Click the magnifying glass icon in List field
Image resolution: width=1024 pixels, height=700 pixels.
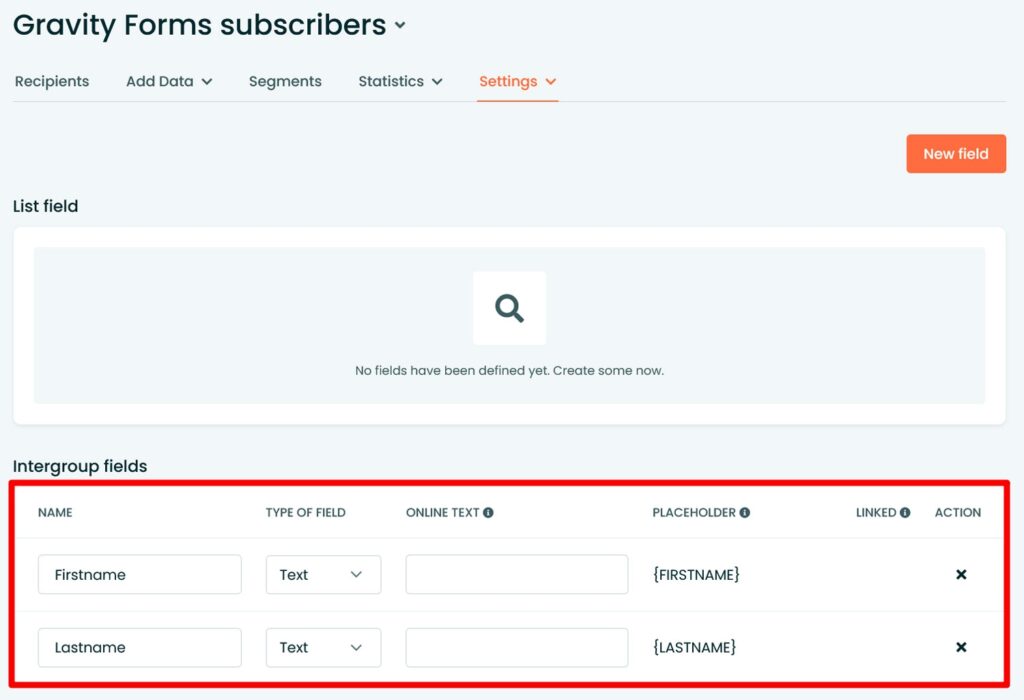[x=509, y=308]
